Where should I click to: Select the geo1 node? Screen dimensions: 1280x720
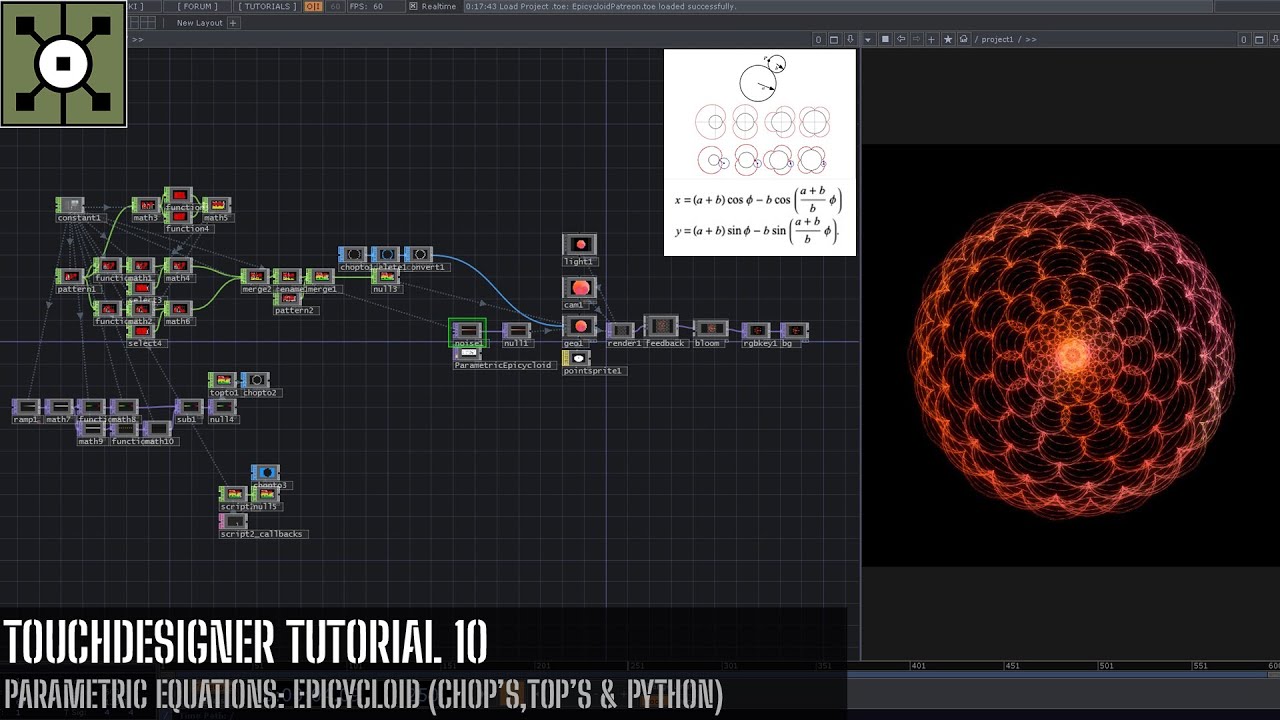tap(580, 327)
